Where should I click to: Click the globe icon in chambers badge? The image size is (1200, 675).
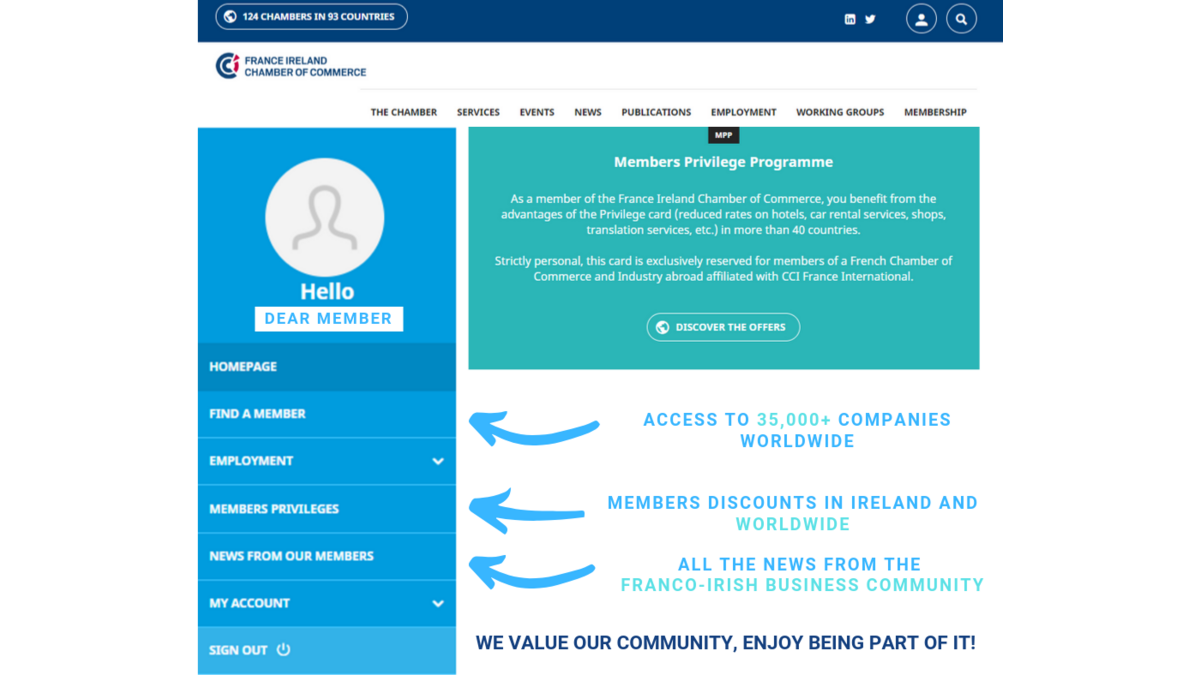tap(230, 17)
